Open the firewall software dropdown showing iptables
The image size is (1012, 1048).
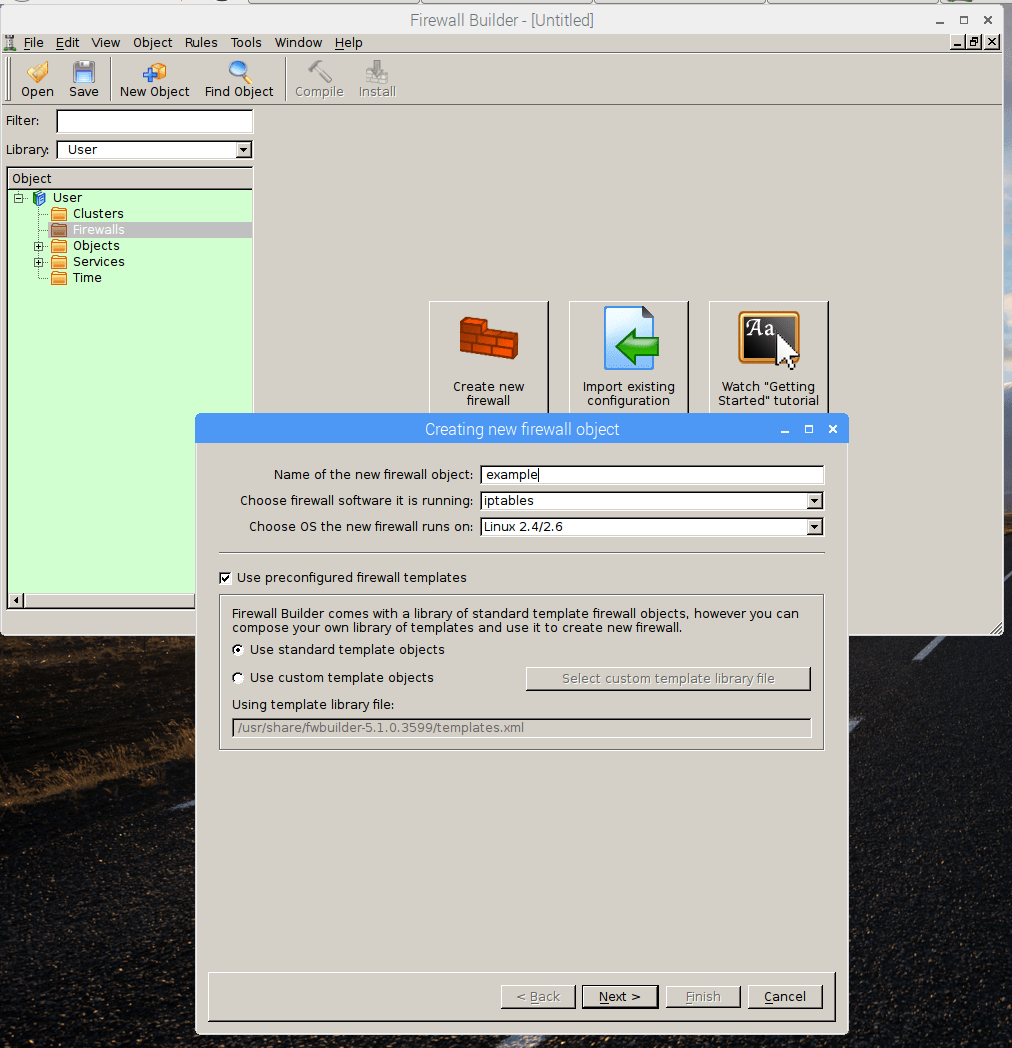814,501
